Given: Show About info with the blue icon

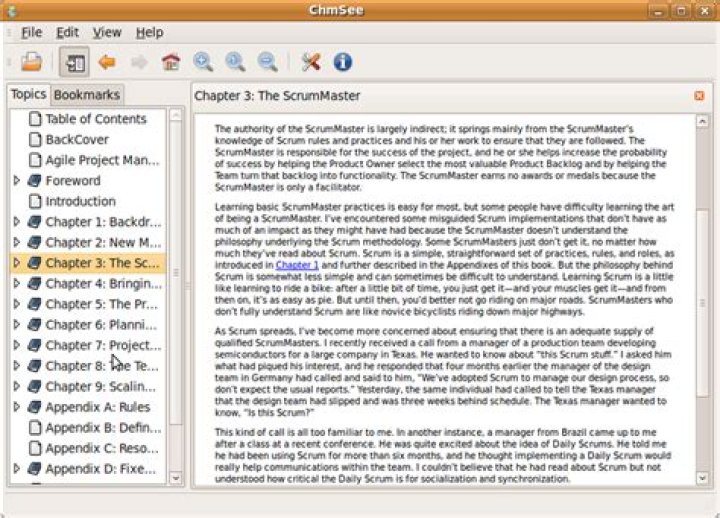Looking at the screenshot, I should click(343, 62).
